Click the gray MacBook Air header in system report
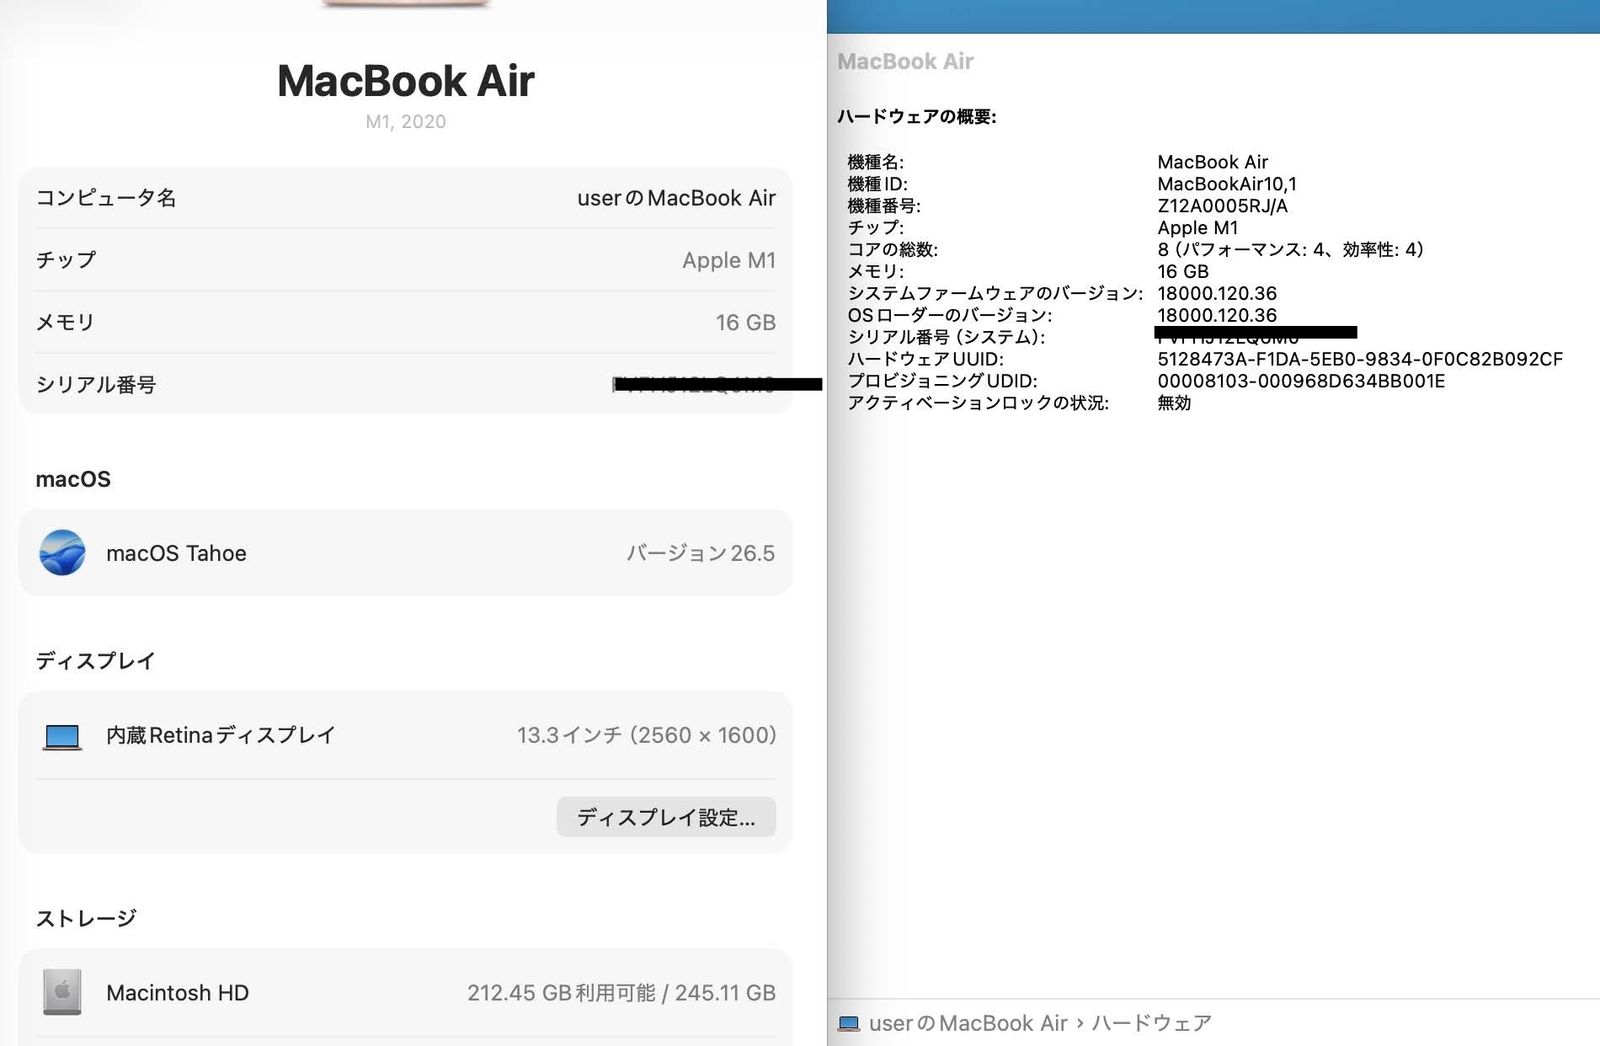Image resolution: width=1600 pixels, height=1046 pixels. coord(905,62)
